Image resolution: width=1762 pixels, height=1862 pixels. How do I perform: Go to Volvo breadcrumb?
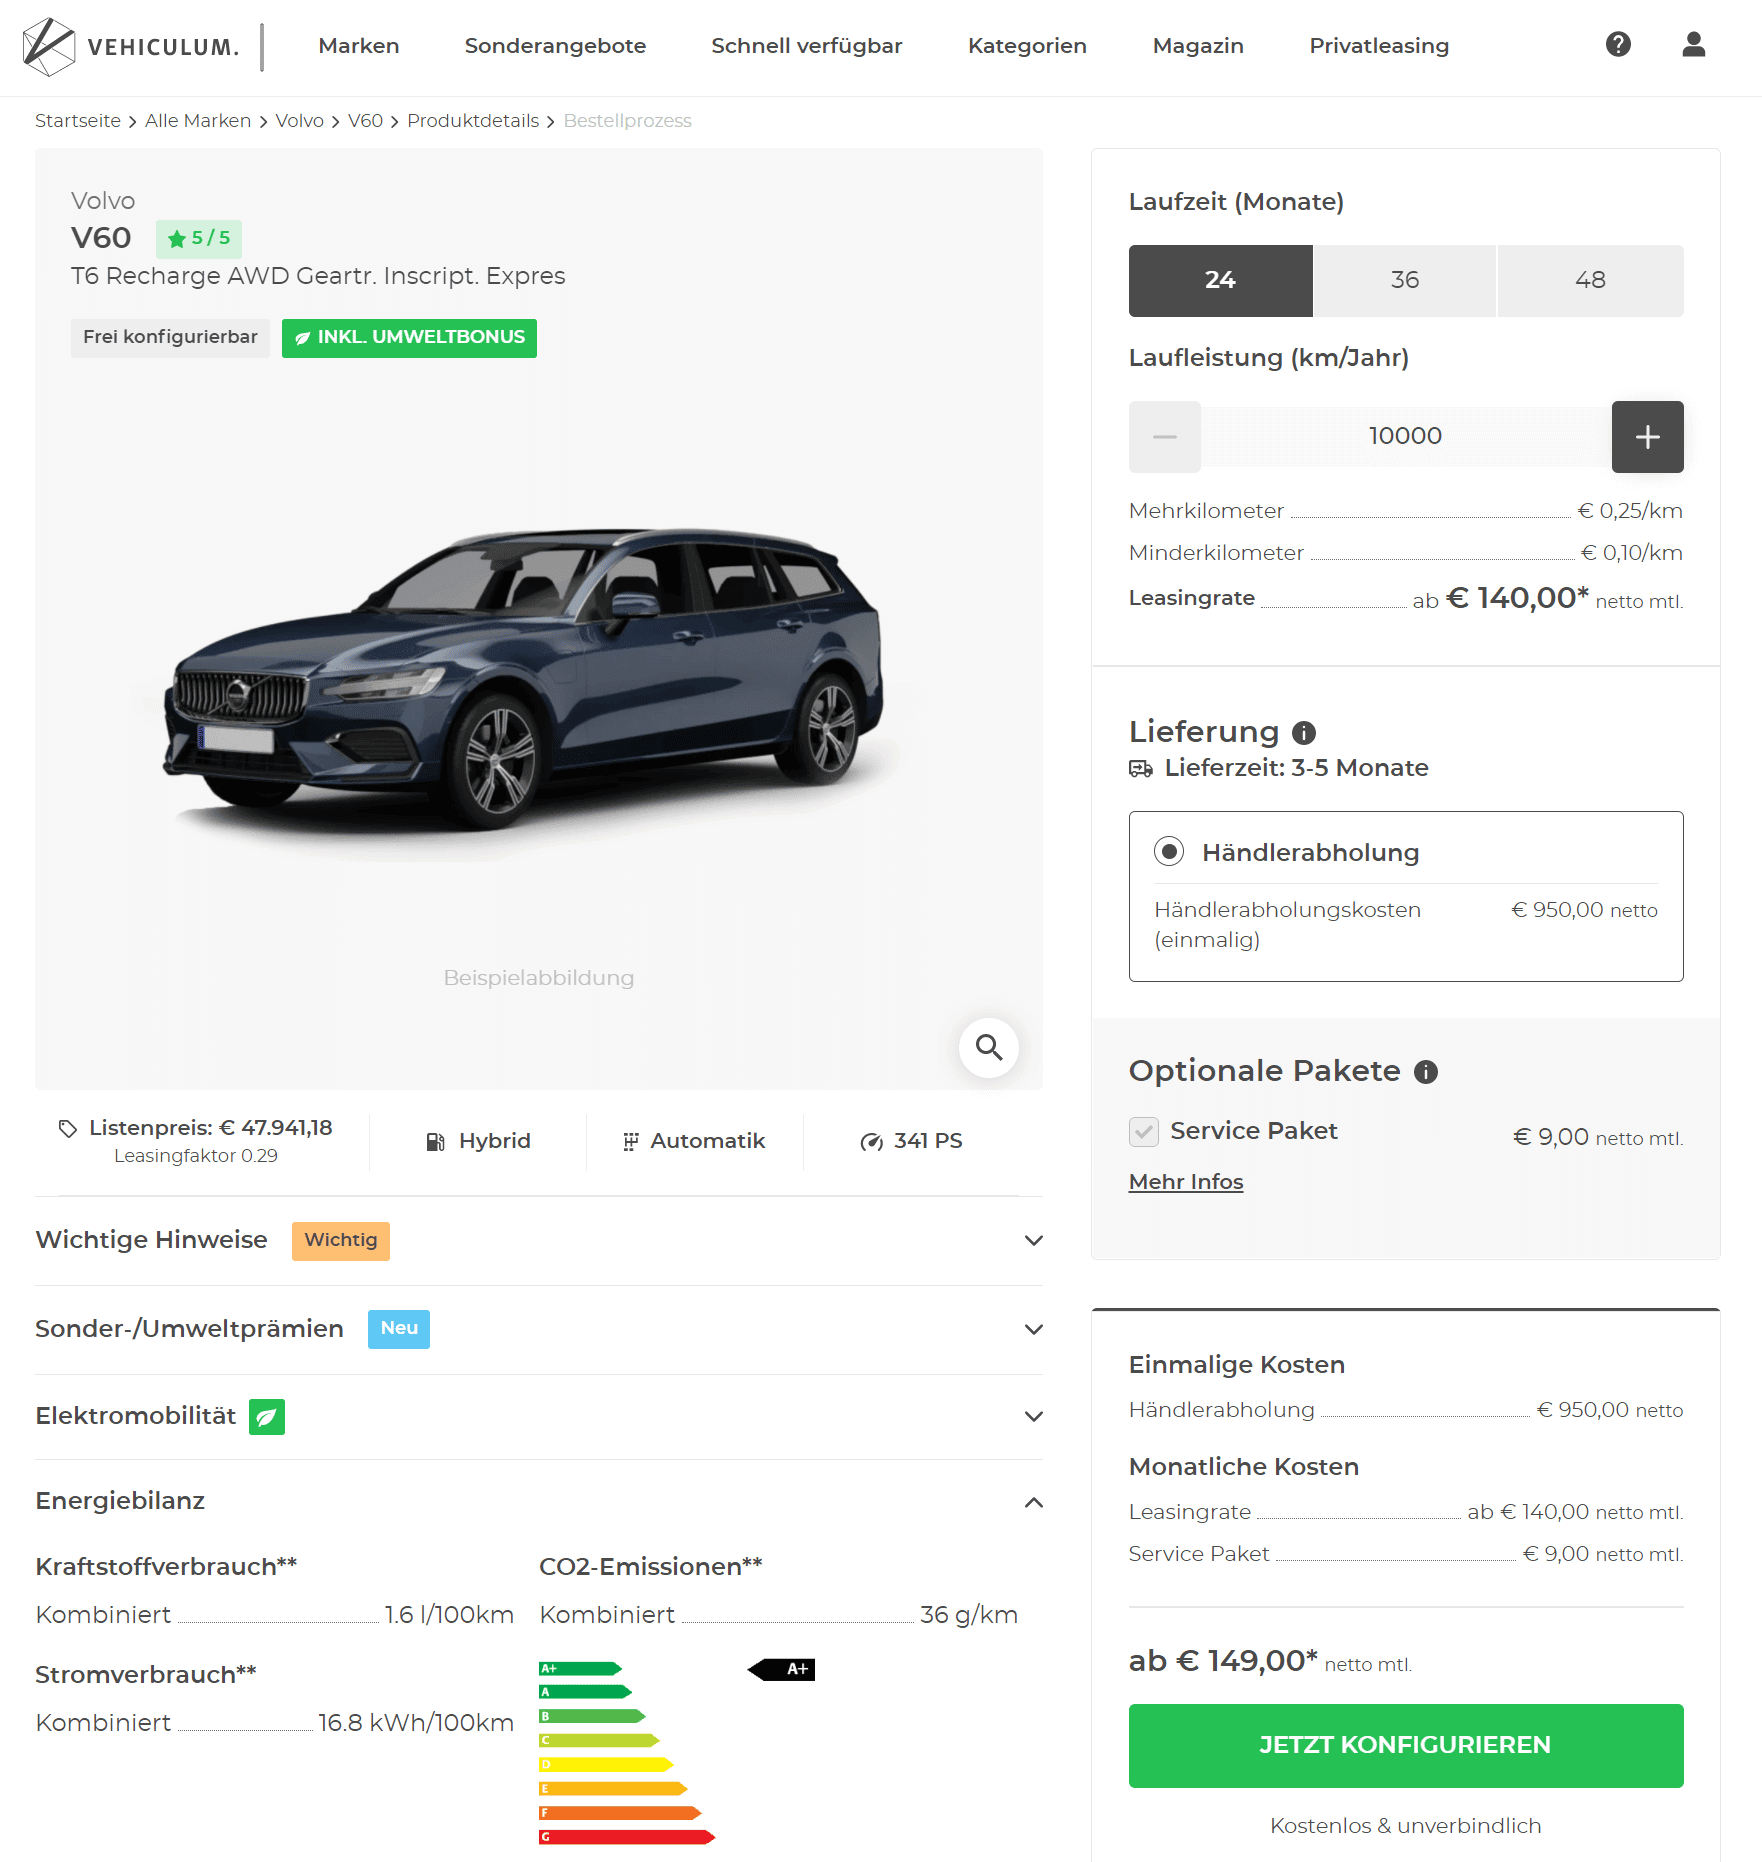pos(299,121)
